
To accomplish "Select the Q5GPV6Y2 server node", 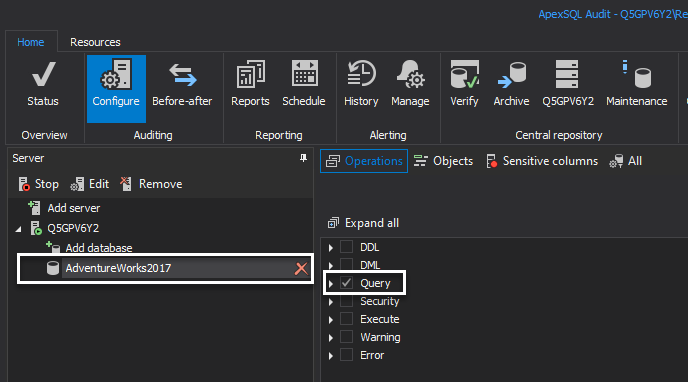I will tap(64, 228).
